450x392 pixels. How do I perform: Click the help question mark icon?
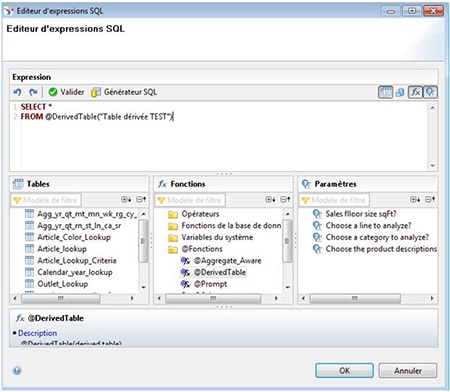[x=17, y=371]
